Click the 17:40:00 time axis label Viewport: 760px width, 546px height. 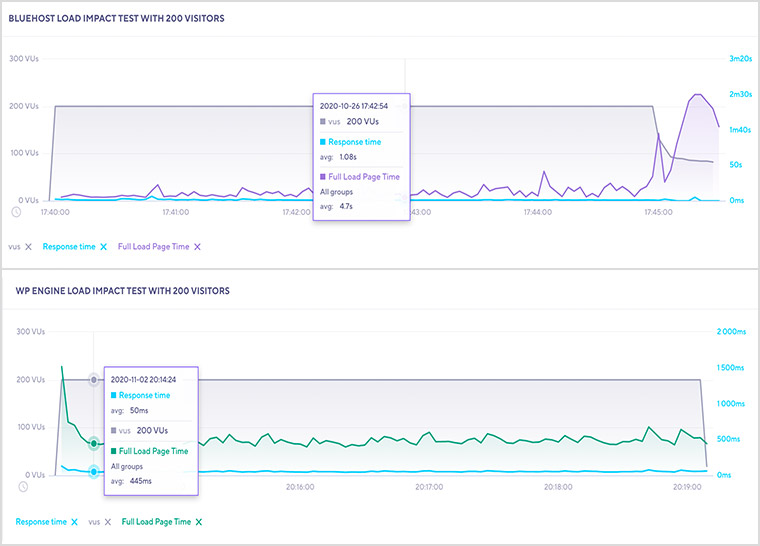55,212
